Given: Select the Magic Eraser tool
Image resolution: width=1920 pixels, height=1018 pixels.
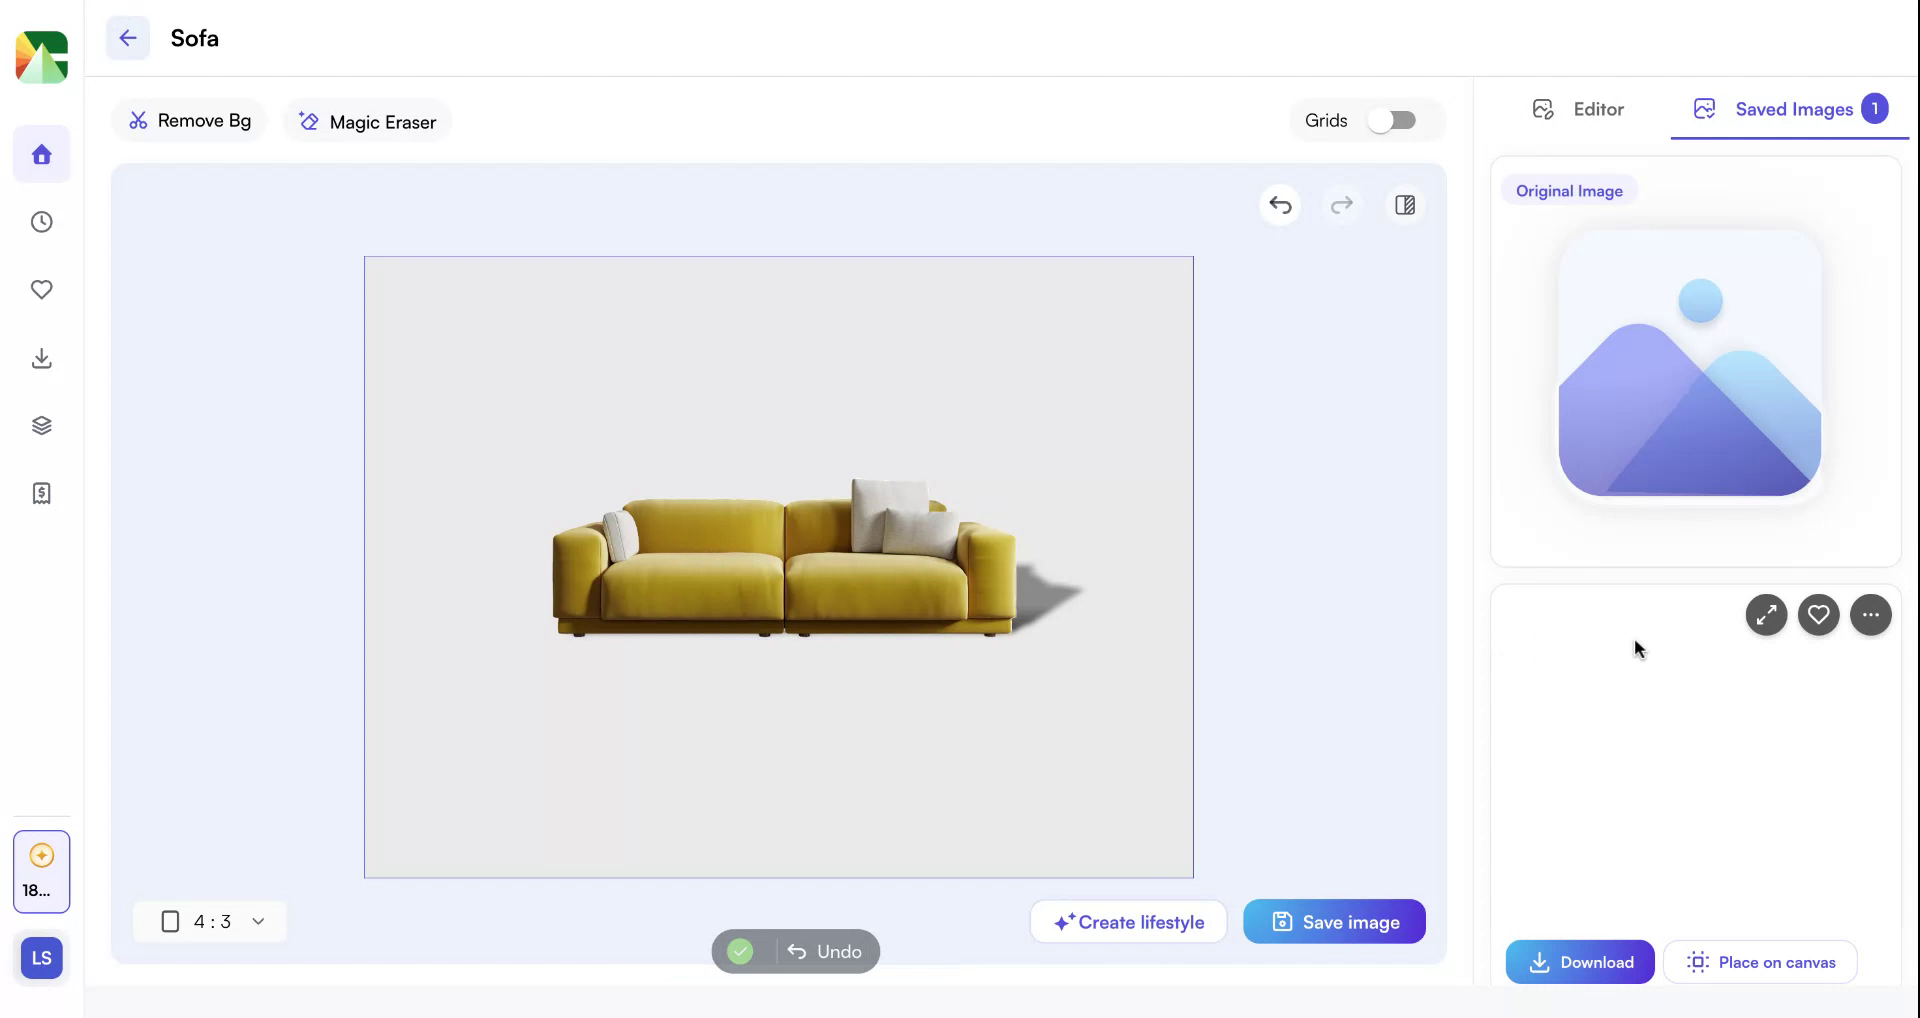Looking at the screenshot, I should click(366, 121).
